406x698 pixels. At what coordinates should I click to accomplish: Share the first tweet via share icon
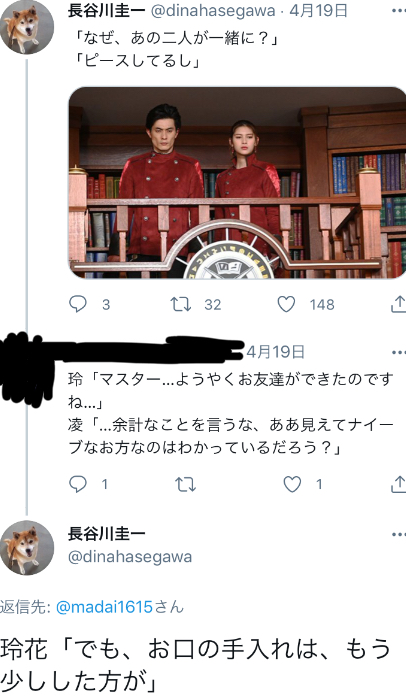[x=398, y=304]
